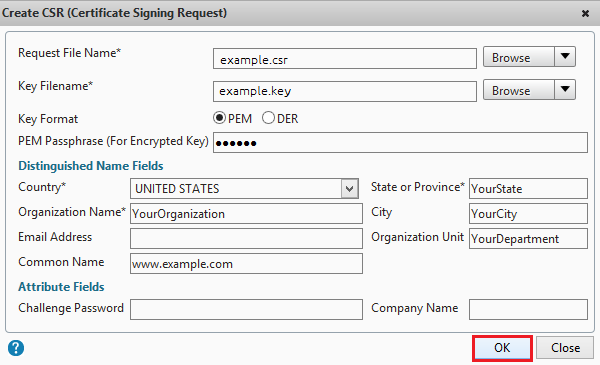The height and width of the screenshot is (365, 600).
Task: Click the Close button
Action: [x=565, y=347]
